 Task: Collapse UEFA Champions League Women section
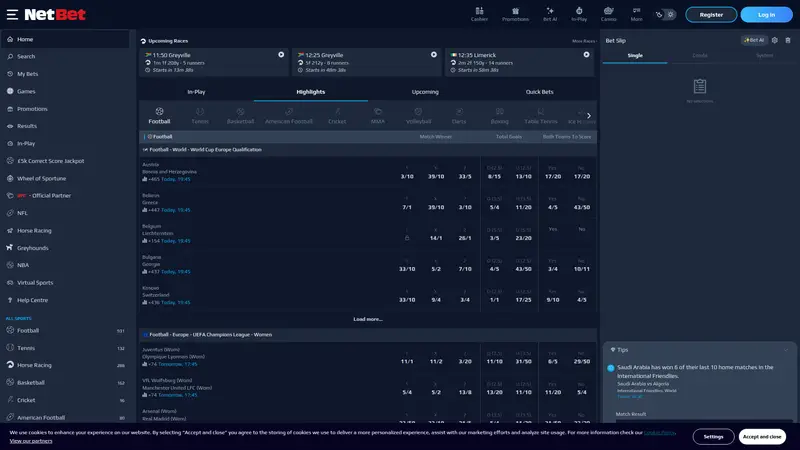click(368, 335)
